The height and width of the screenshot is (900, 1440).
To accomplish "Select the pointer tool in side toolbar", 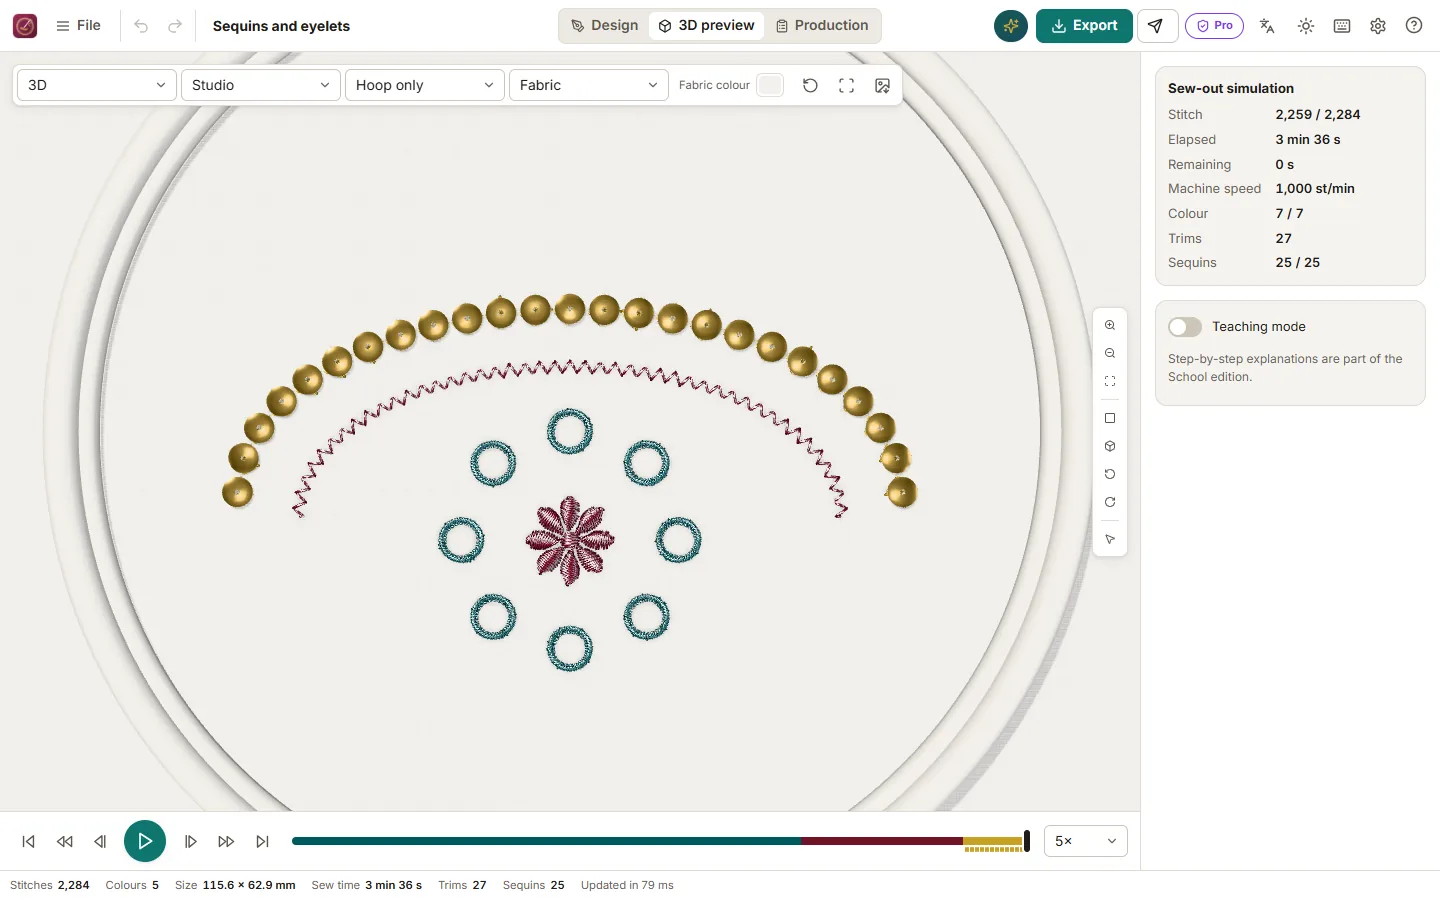I will click(x=1110, y=539).
